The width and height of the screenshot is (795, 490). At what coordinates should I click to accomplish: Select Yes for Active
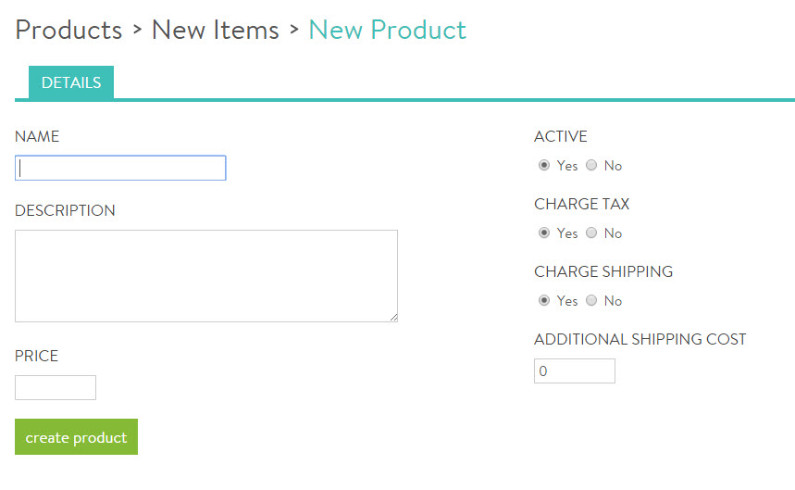tap(544, 165)
